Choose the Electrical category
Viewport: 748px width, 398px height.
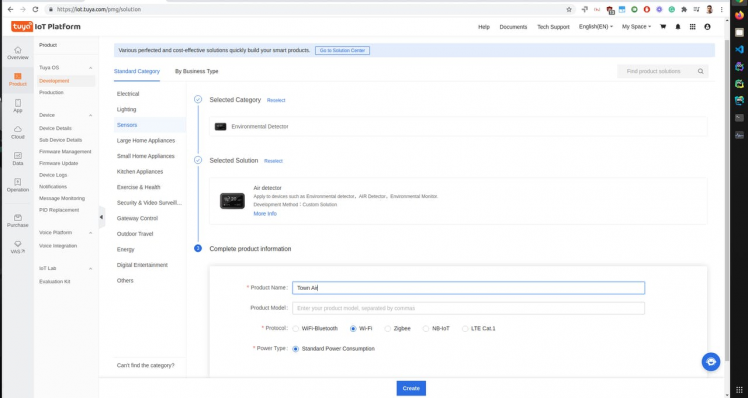click(128, 94)
